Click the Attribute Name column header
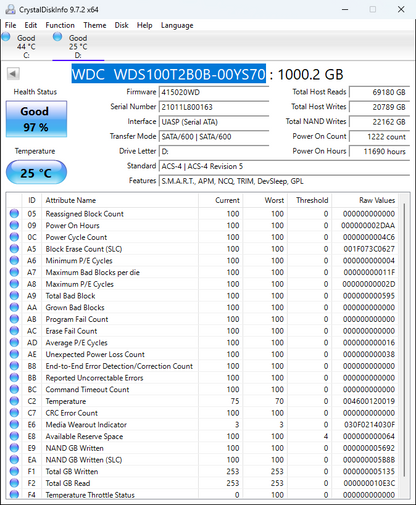 coord(120,200)
